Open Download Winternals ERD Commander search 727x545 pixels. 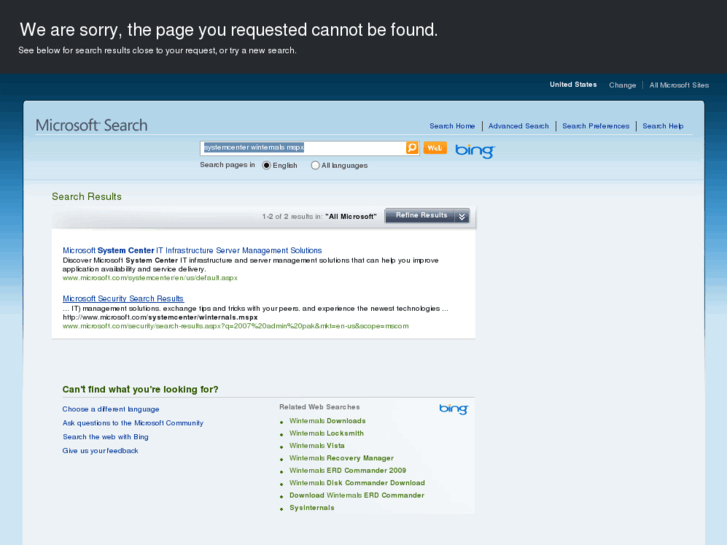pyautogui.click(x=357, y=495)
